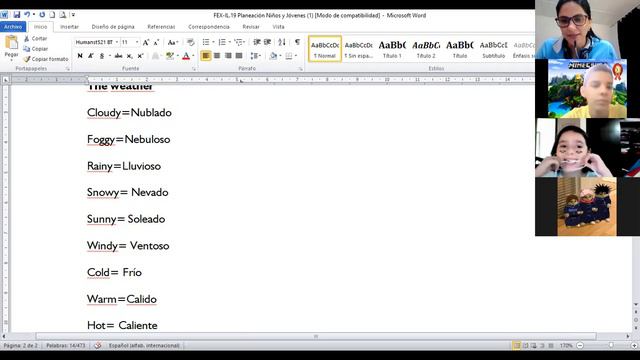Apply the Título 2 style

point(426,49)
